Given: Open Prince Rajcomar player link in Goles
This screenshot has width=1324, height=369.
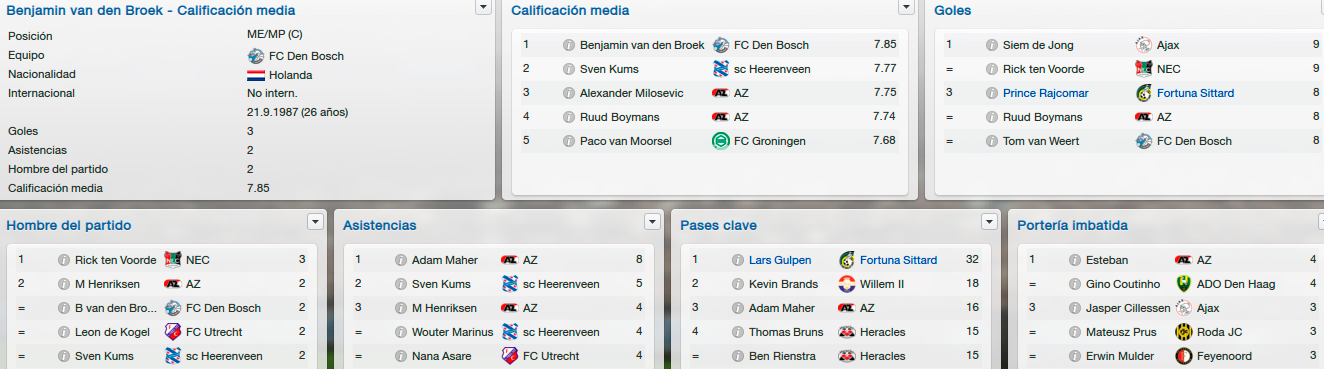Looking at the screenshot, I should coord(1046,93).
